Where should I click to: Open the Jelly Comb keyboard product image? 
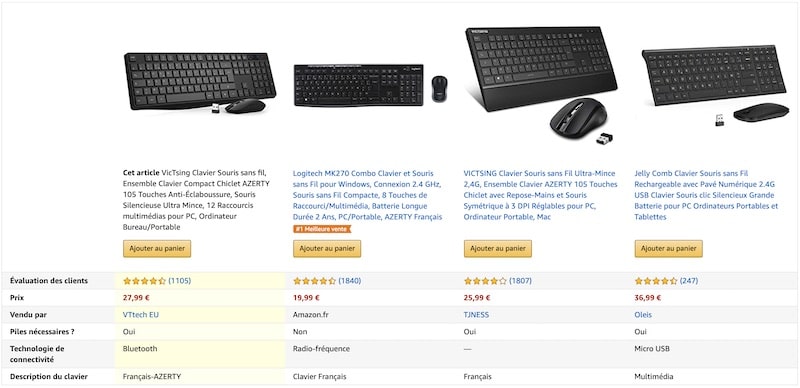(714, 85)
